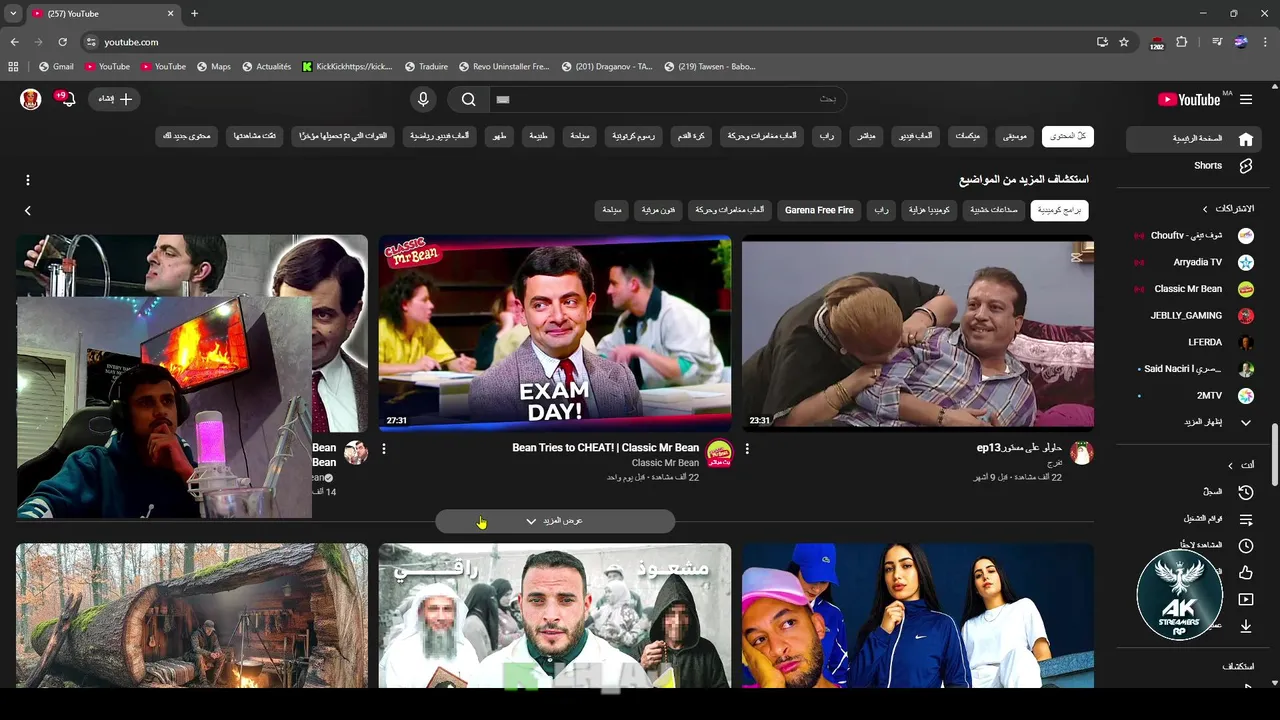Open LFERDA channel subscription
Image resolution: width=1280 pixels, height=720 pixels.
(x=1192, y=342)
